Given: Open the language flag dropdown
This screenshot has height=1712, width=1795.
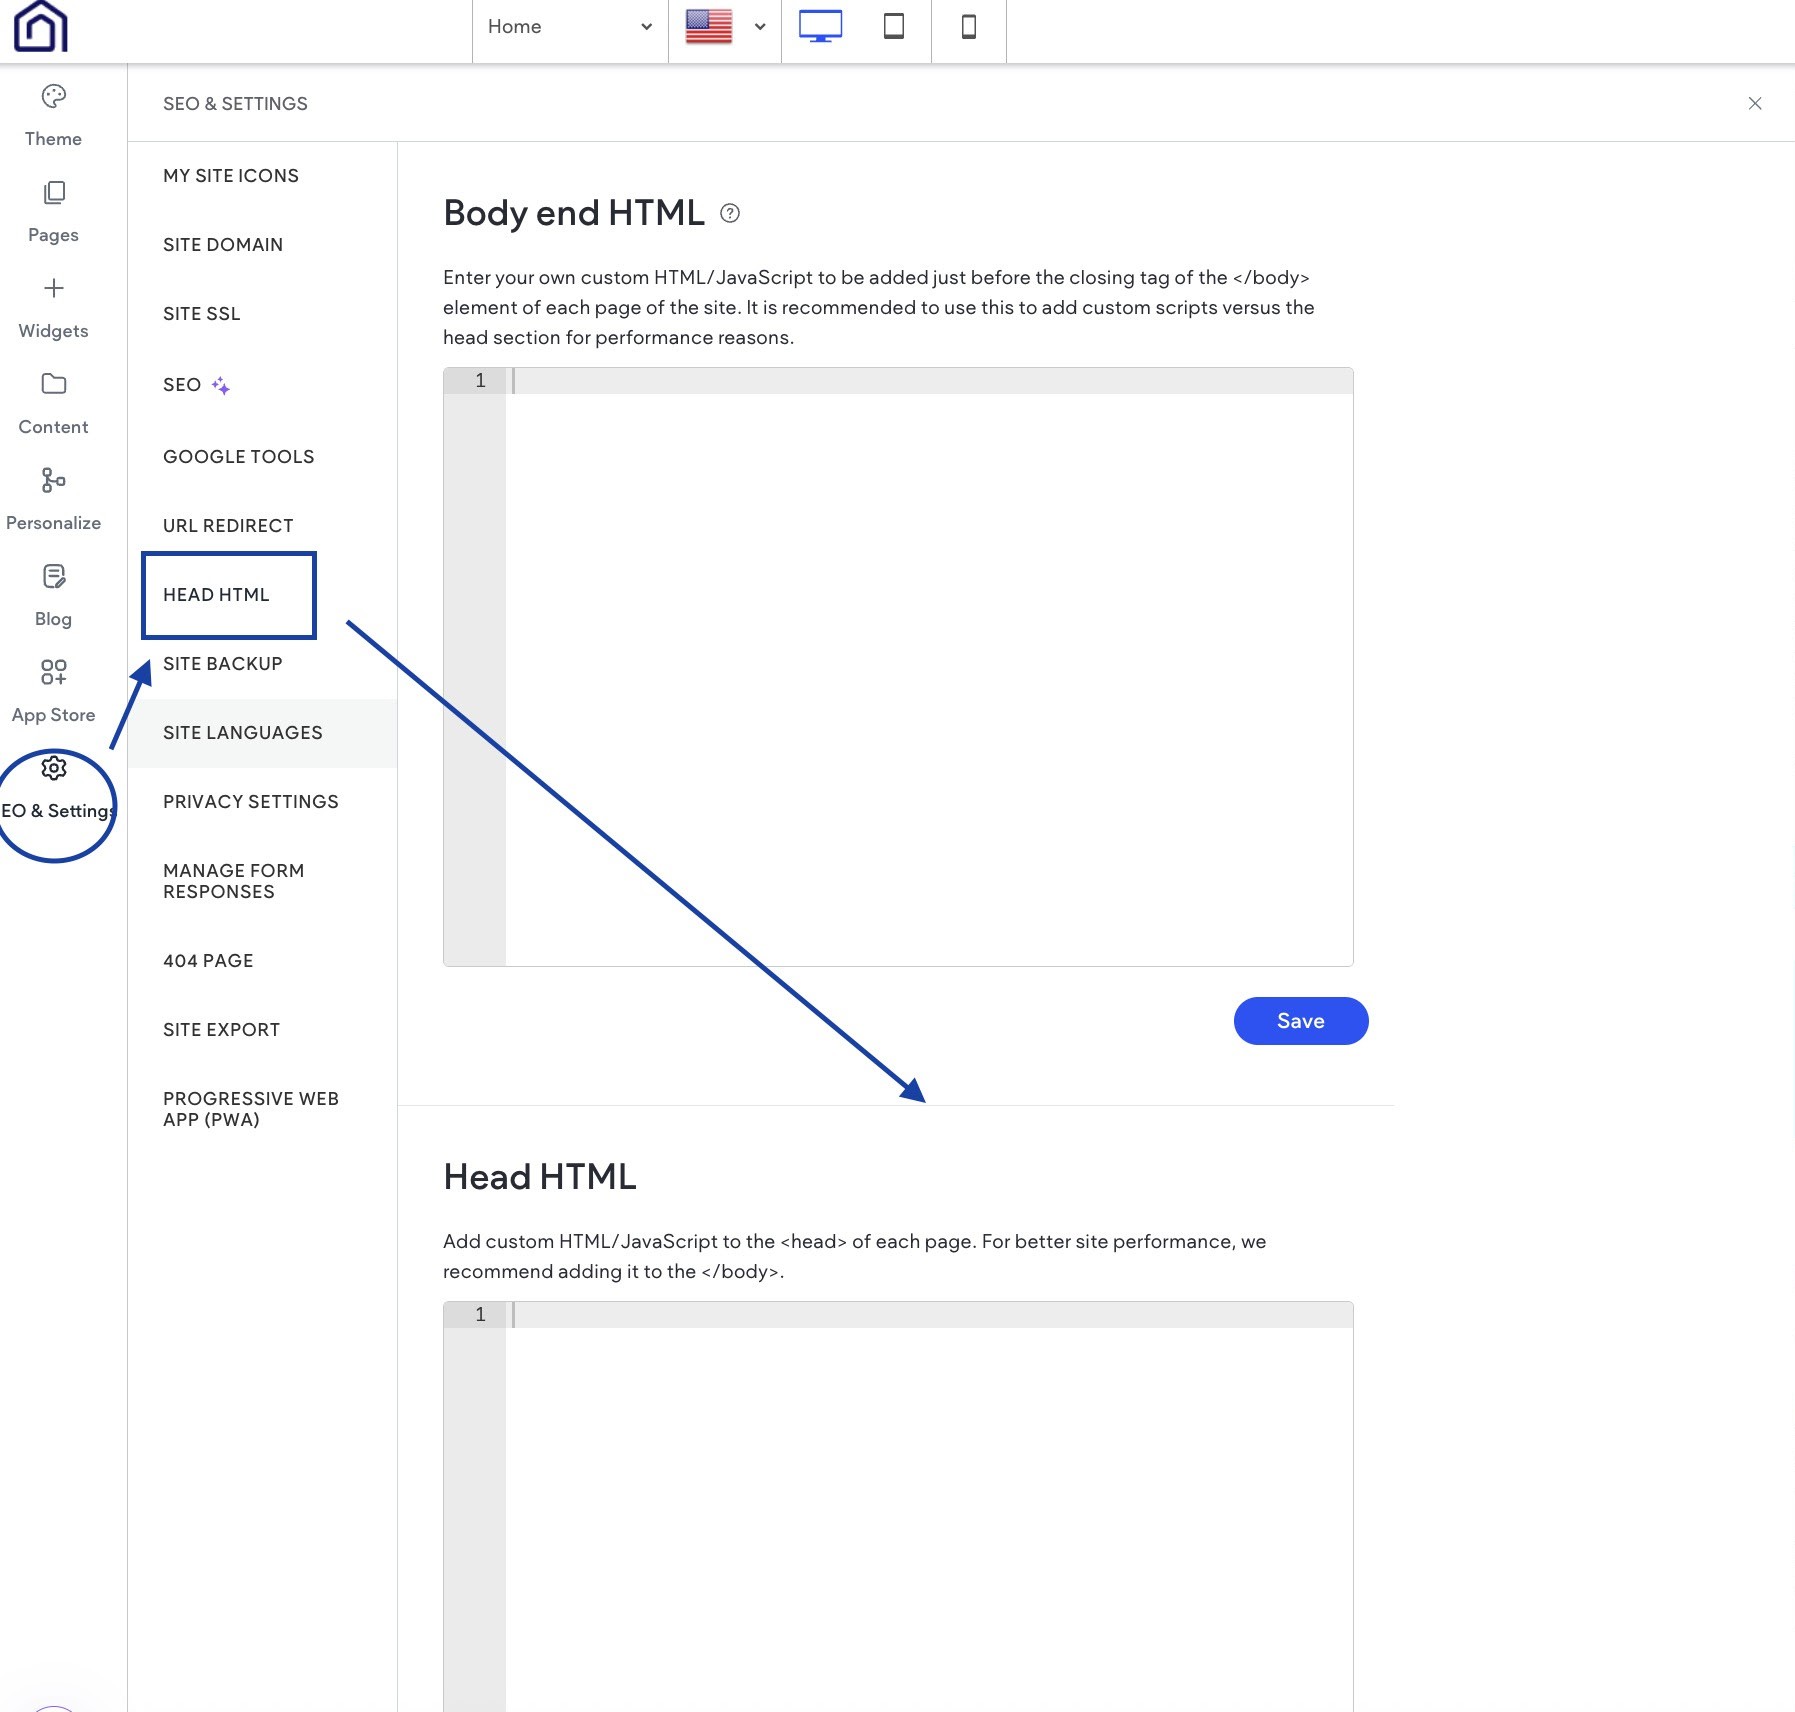Looking at the screenshot, I should [723, 27].
